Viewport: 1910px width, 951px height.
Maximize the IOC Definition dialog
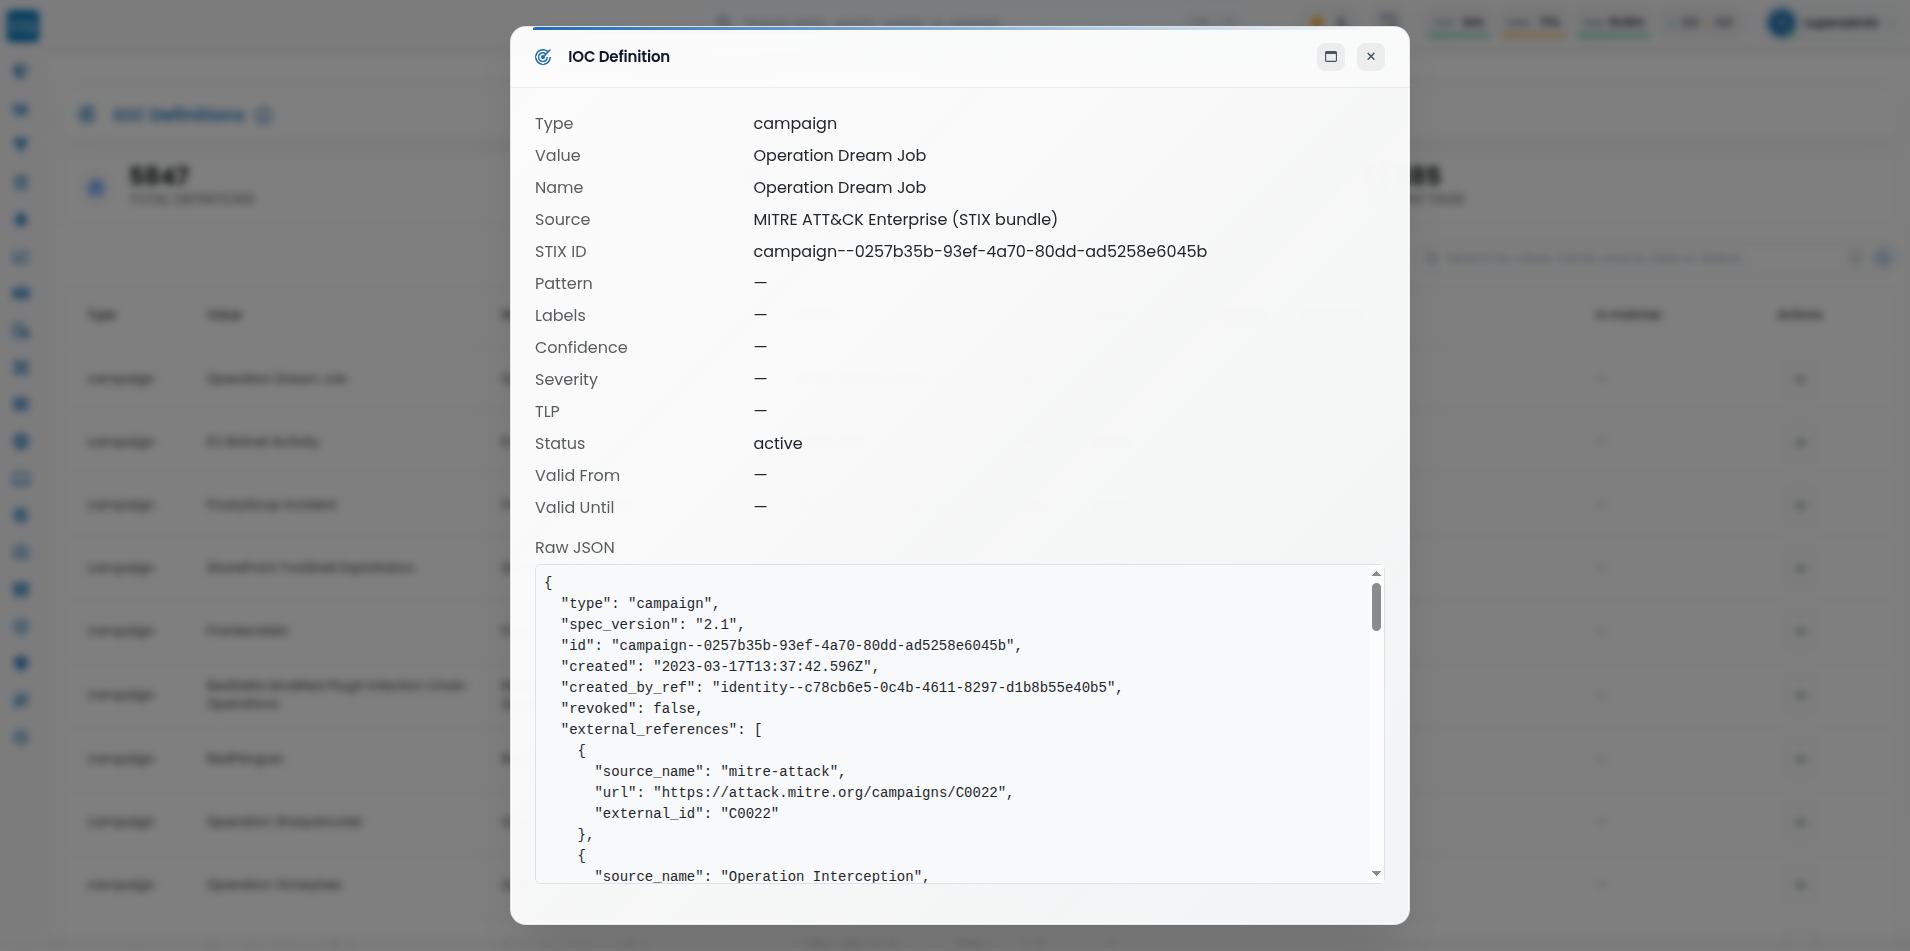point(1331,57)
